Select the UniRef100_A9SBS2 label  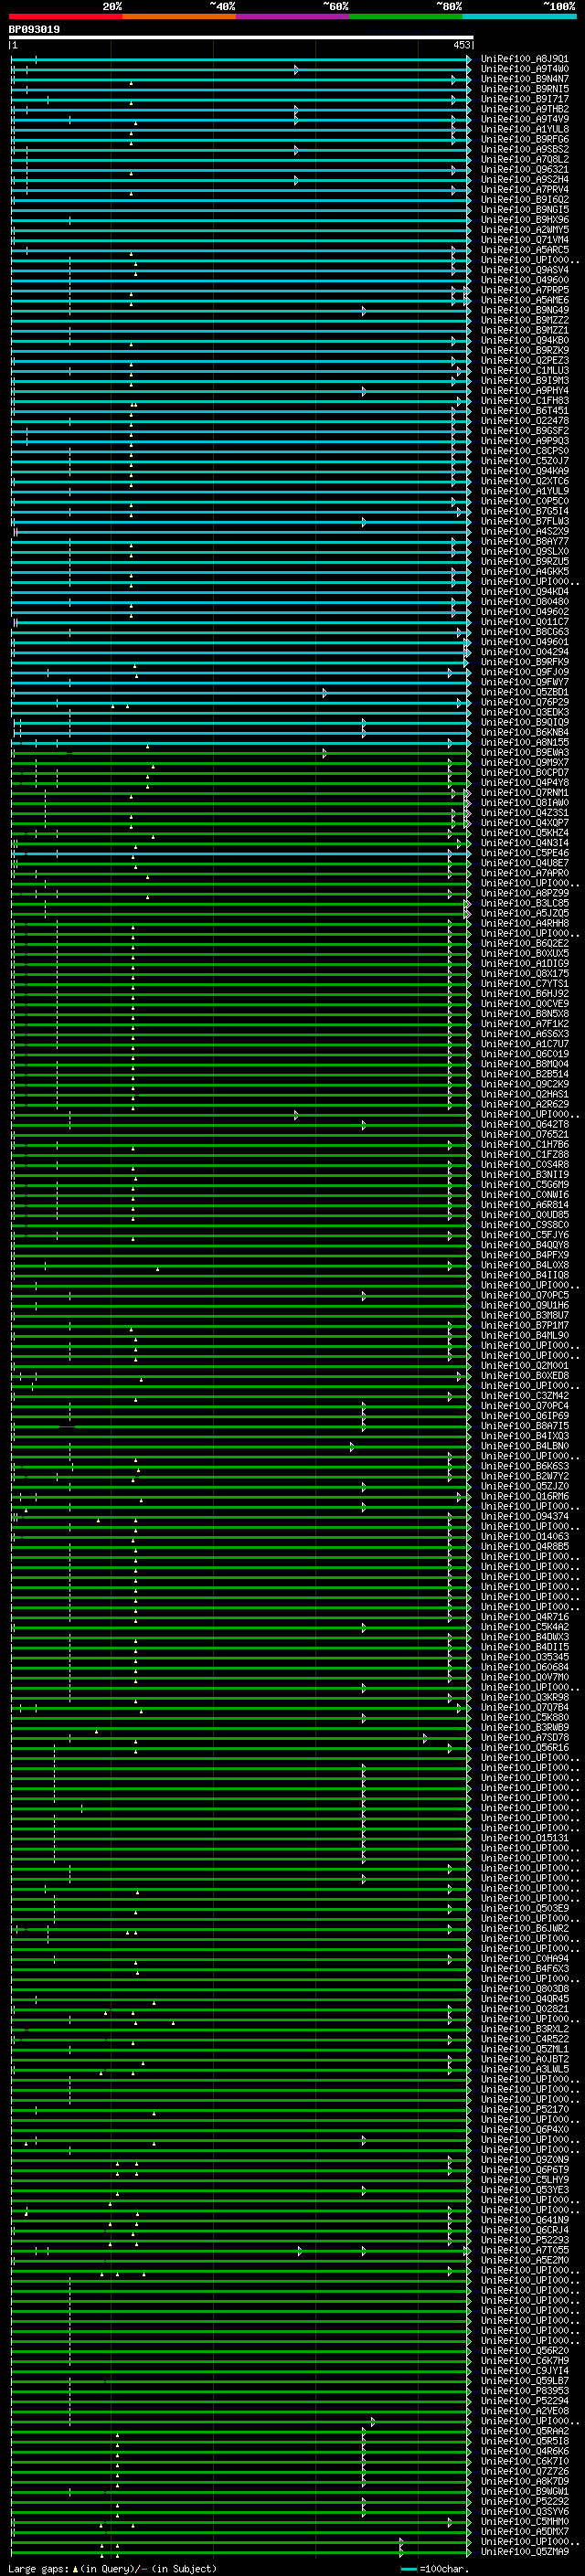pos(525,149)
